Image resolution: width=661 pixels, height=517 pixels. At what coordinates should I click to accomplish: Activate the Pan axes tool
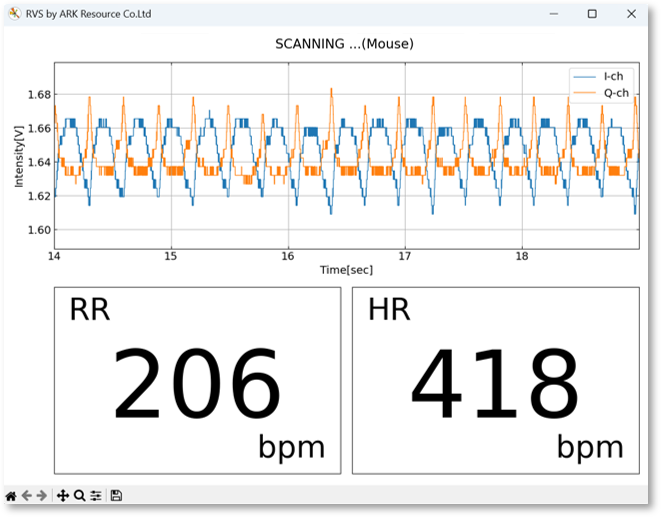[x=63, y=496]
